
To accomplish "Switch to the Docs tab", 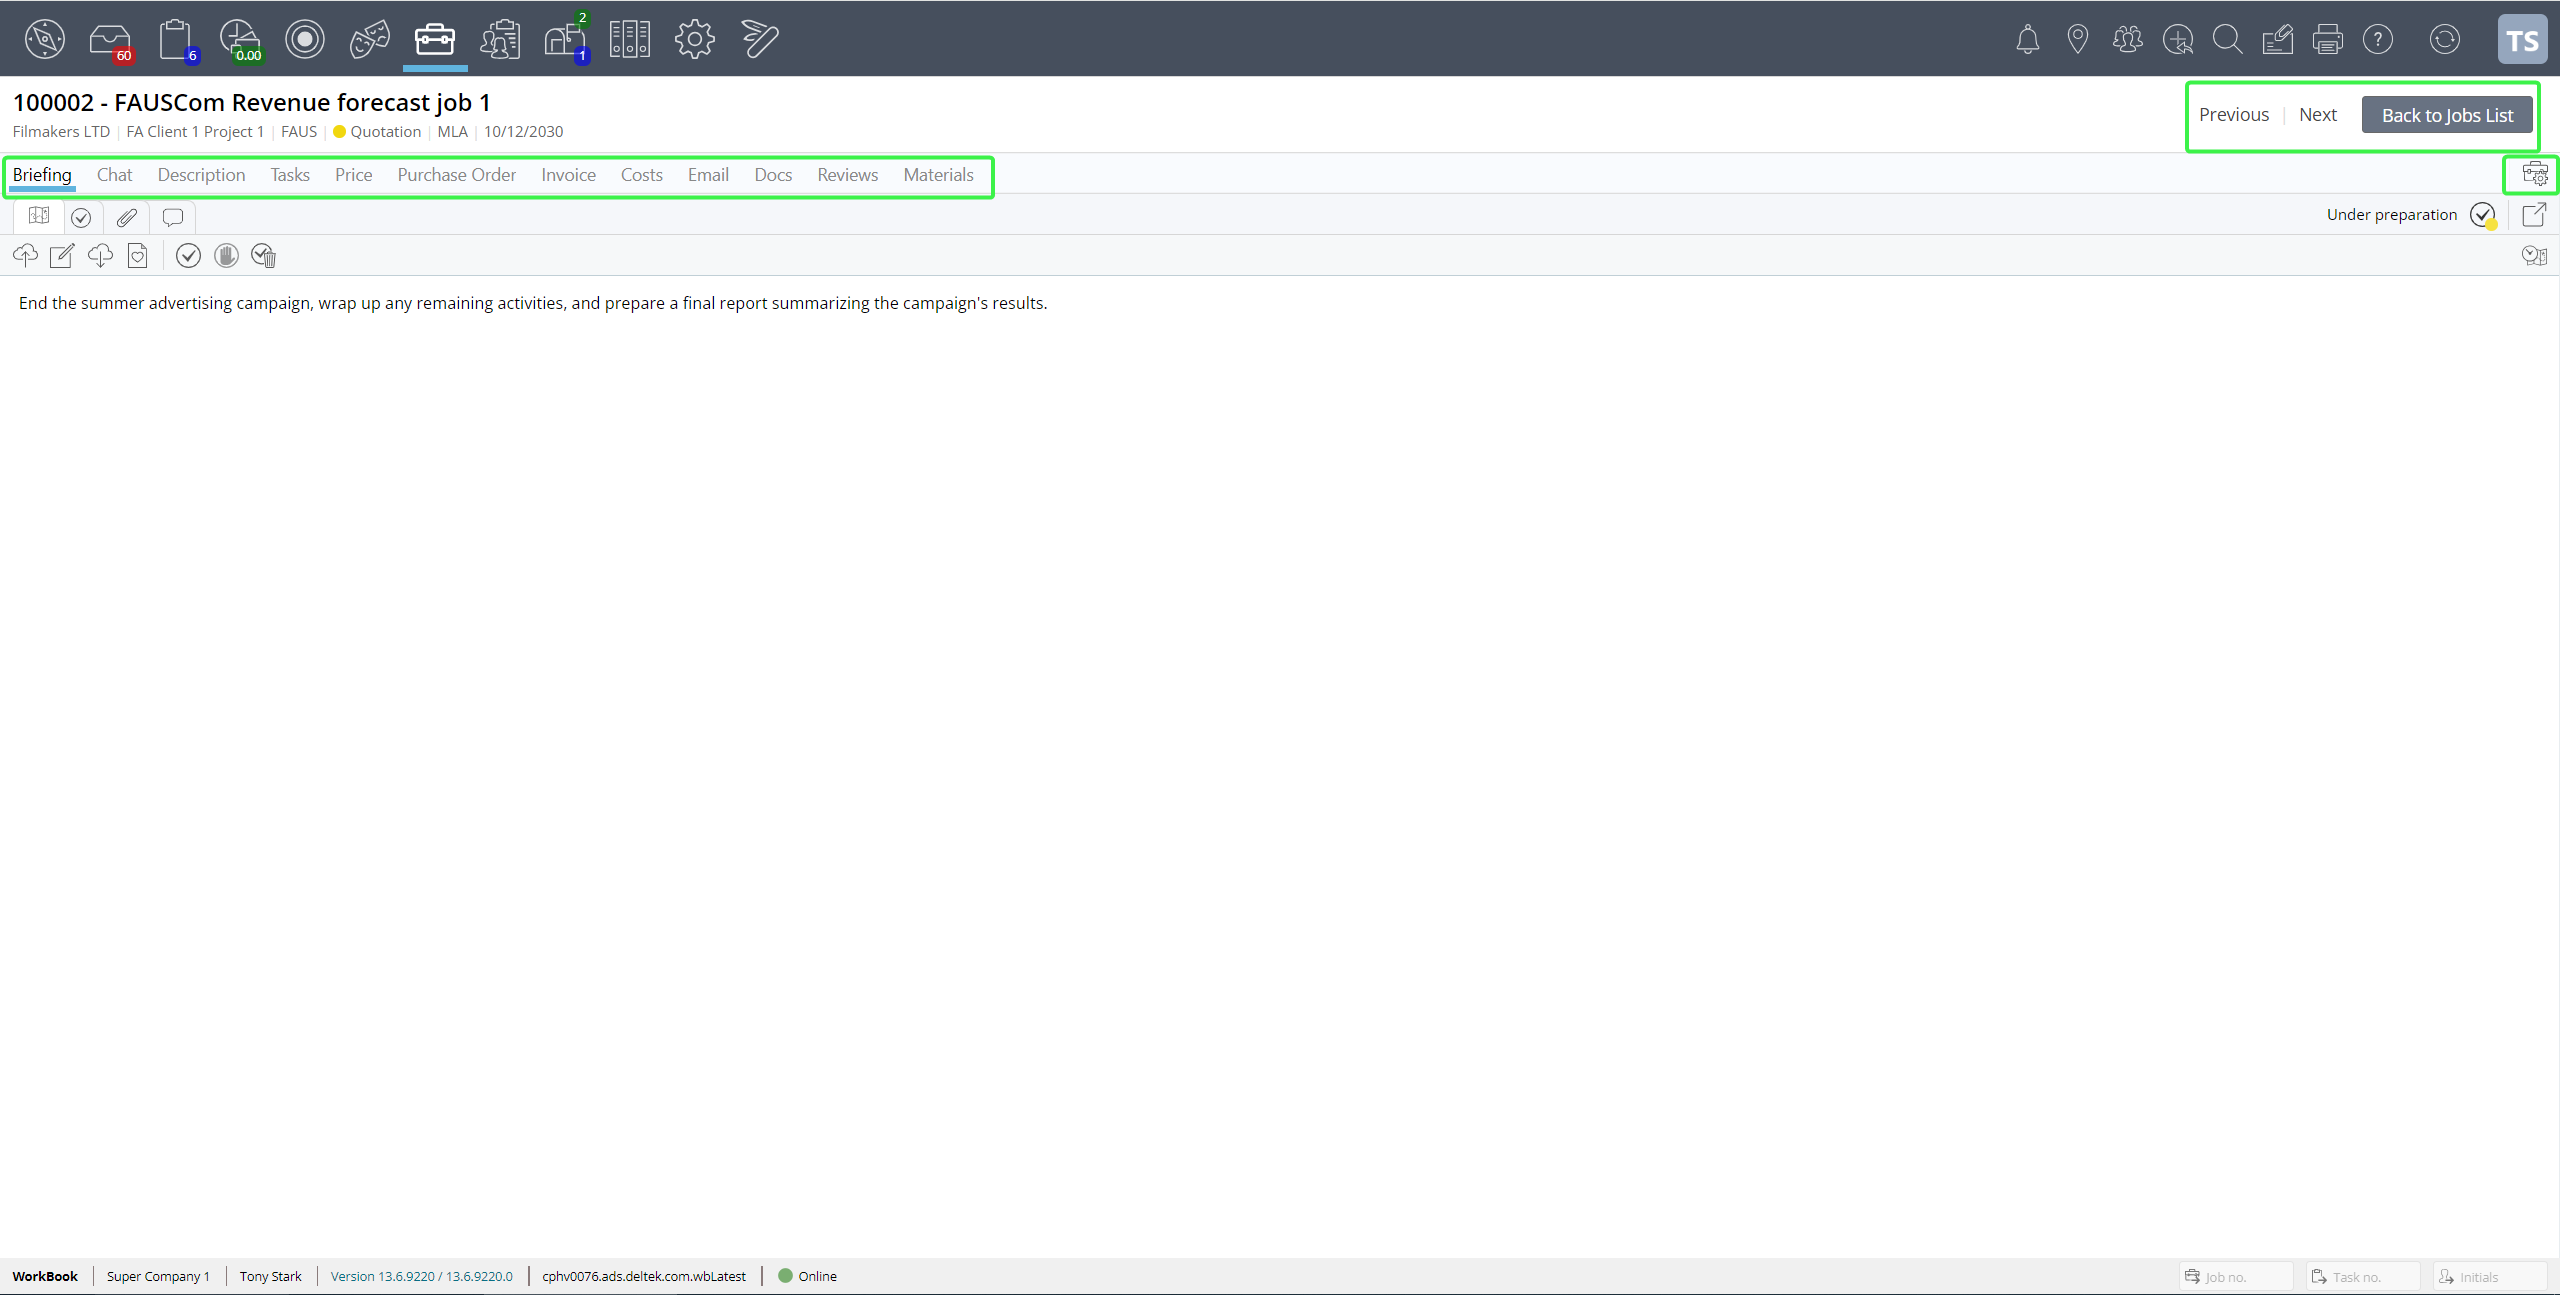I will 773,175.
